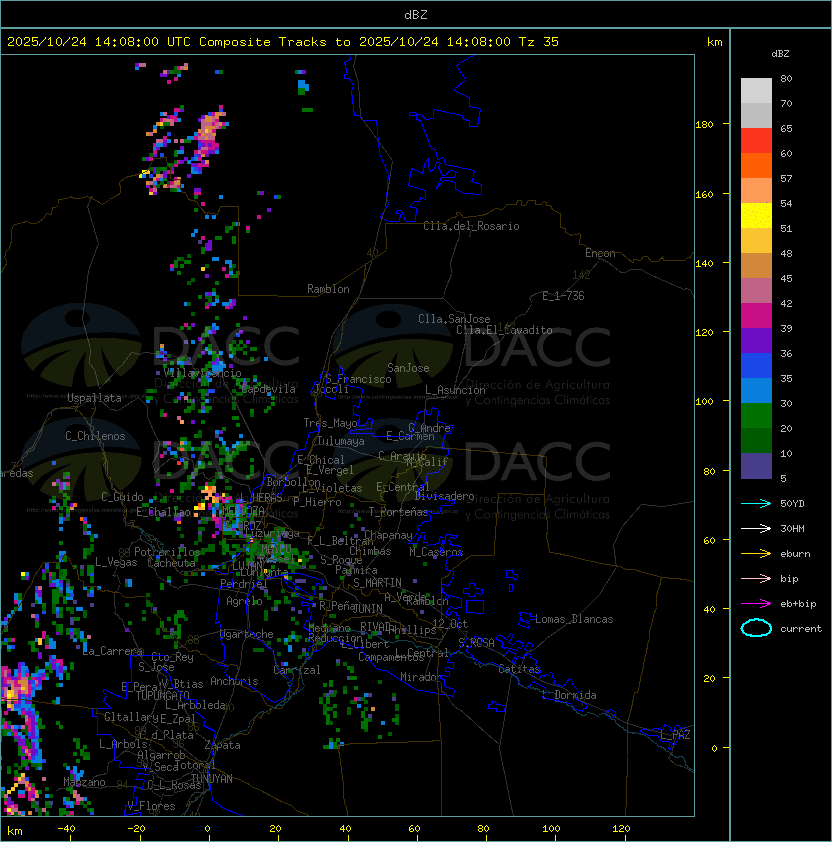Viewport: 832px width, 842px height.
Task: Click the Mirador map label
Action: 421,677
